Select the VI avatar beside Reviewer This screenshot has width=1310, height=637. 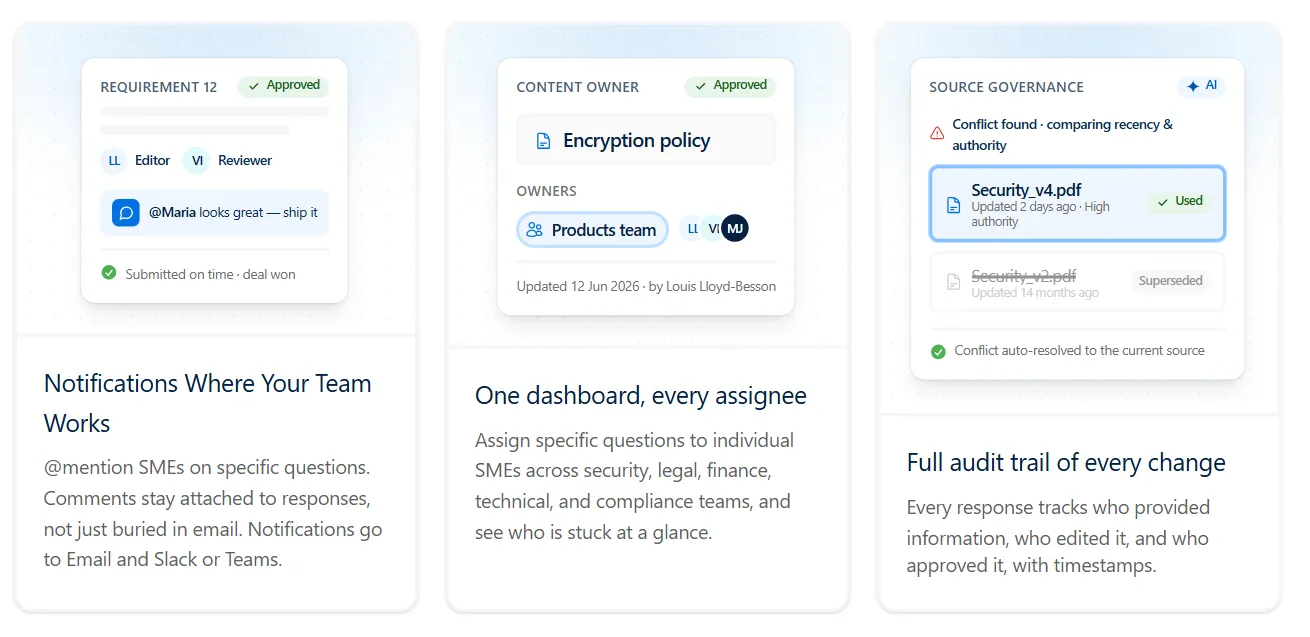pos(197,160)
